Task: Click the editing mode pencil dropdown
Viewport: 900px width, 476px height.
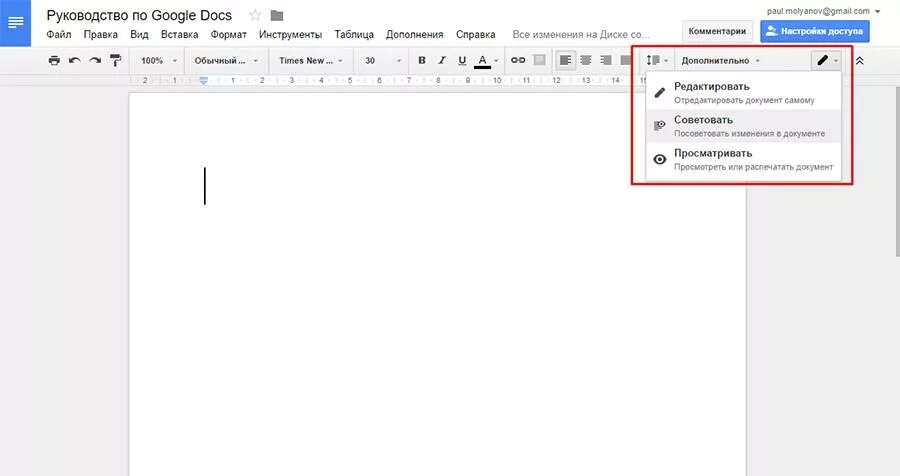Action: [x=827, y=60]
